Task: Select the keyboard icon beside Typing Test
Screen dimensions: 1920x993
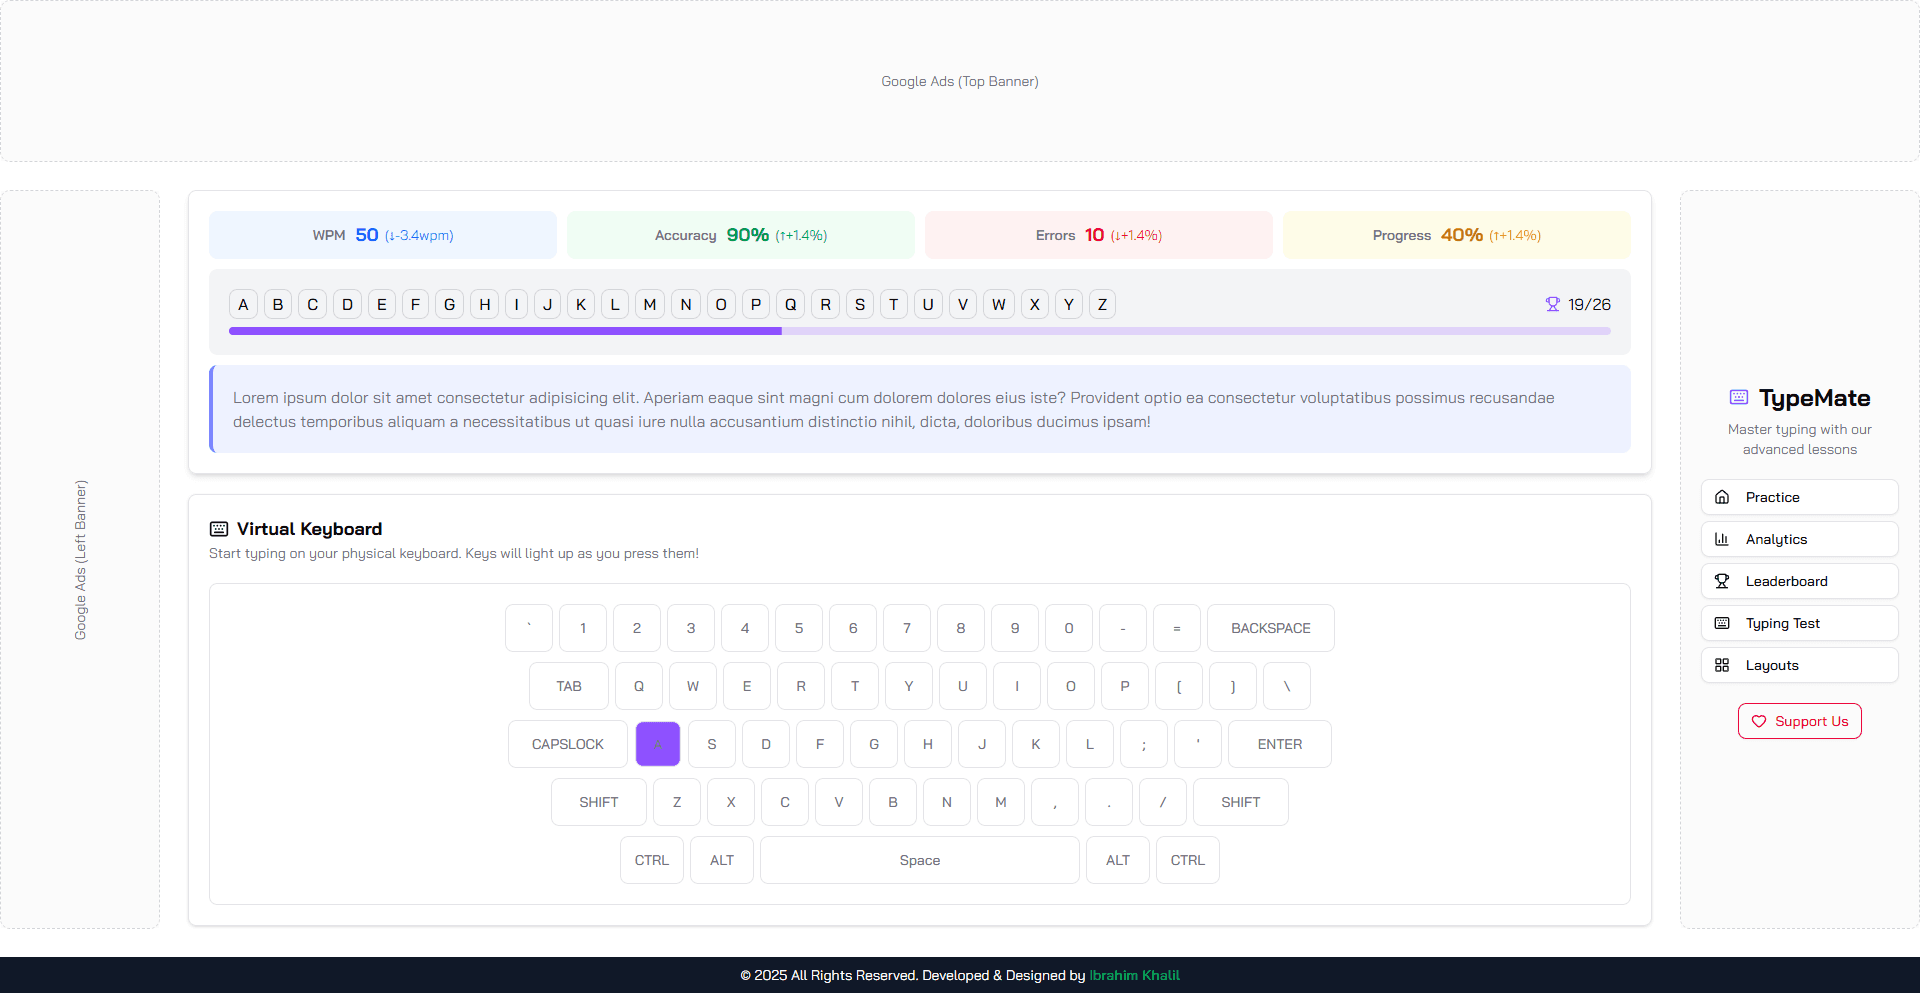Action: (1722, 623)
